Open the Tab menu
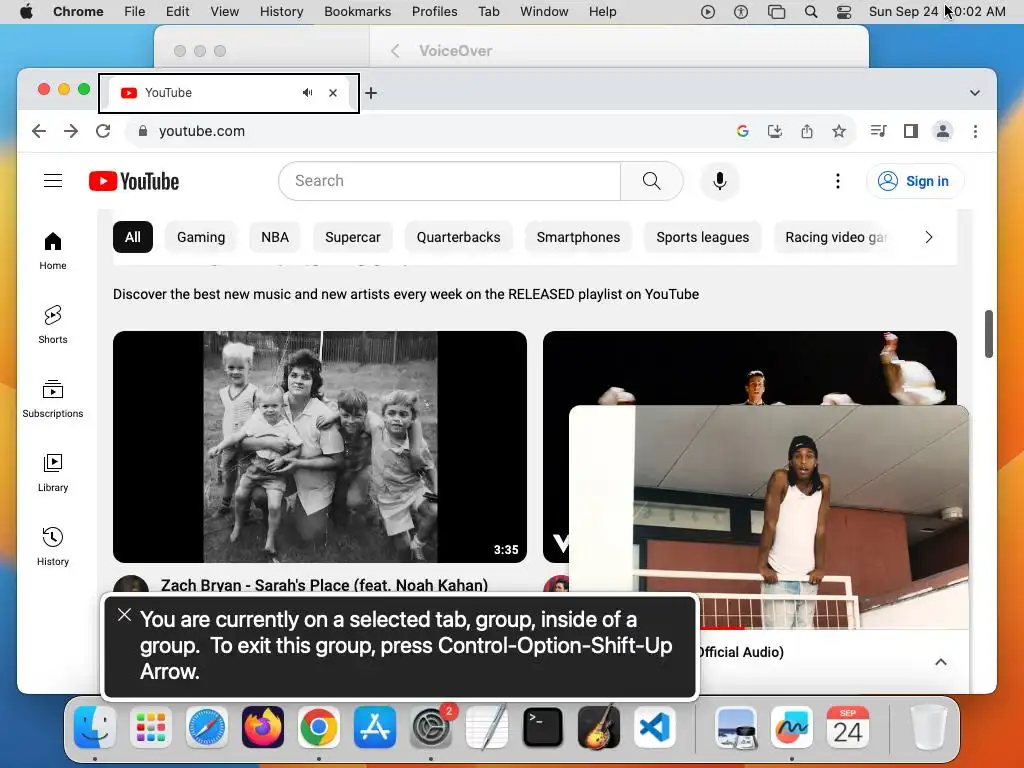 [x=488, y=12]
